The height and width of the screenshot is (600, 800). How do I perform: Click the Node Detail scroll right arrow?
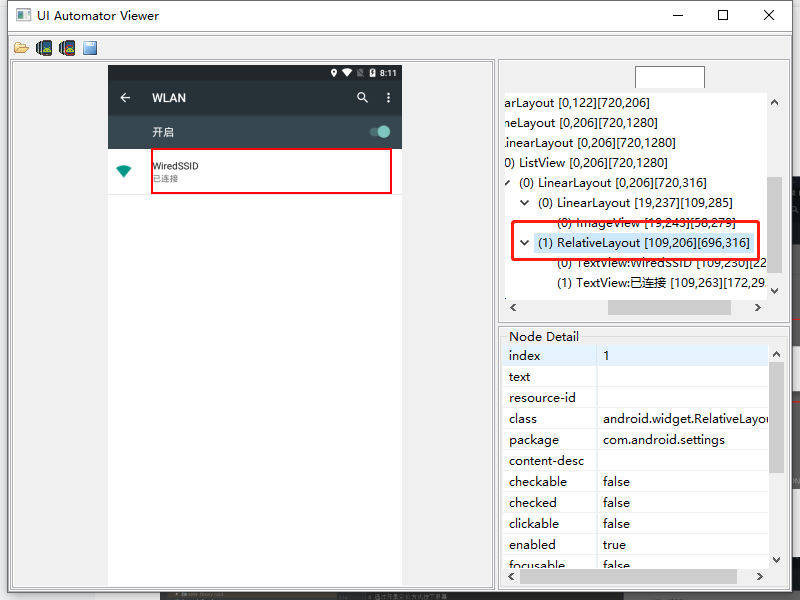[x=760, y=576]
